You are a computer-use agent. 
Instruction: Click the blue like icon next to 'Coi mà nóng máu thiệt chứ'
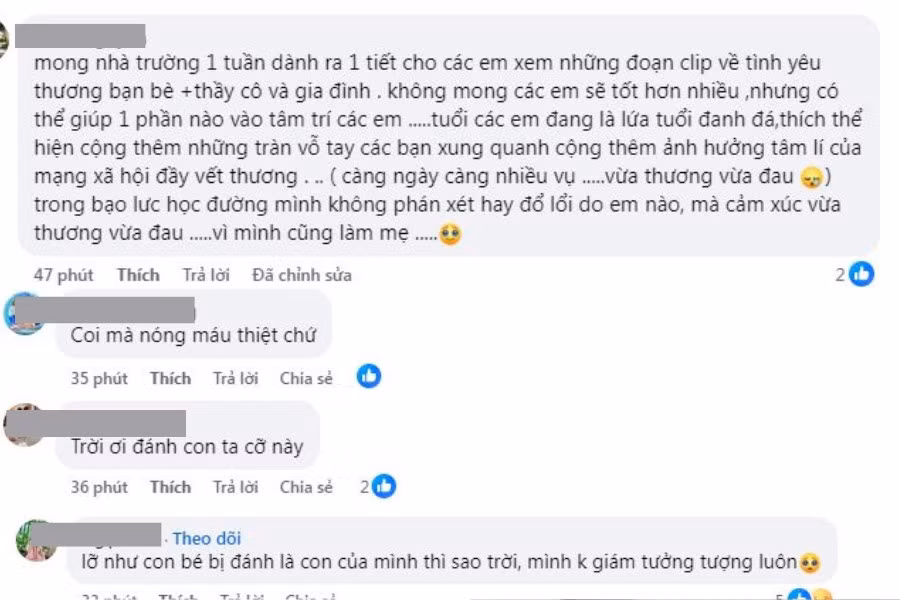(x=369, y=377)
